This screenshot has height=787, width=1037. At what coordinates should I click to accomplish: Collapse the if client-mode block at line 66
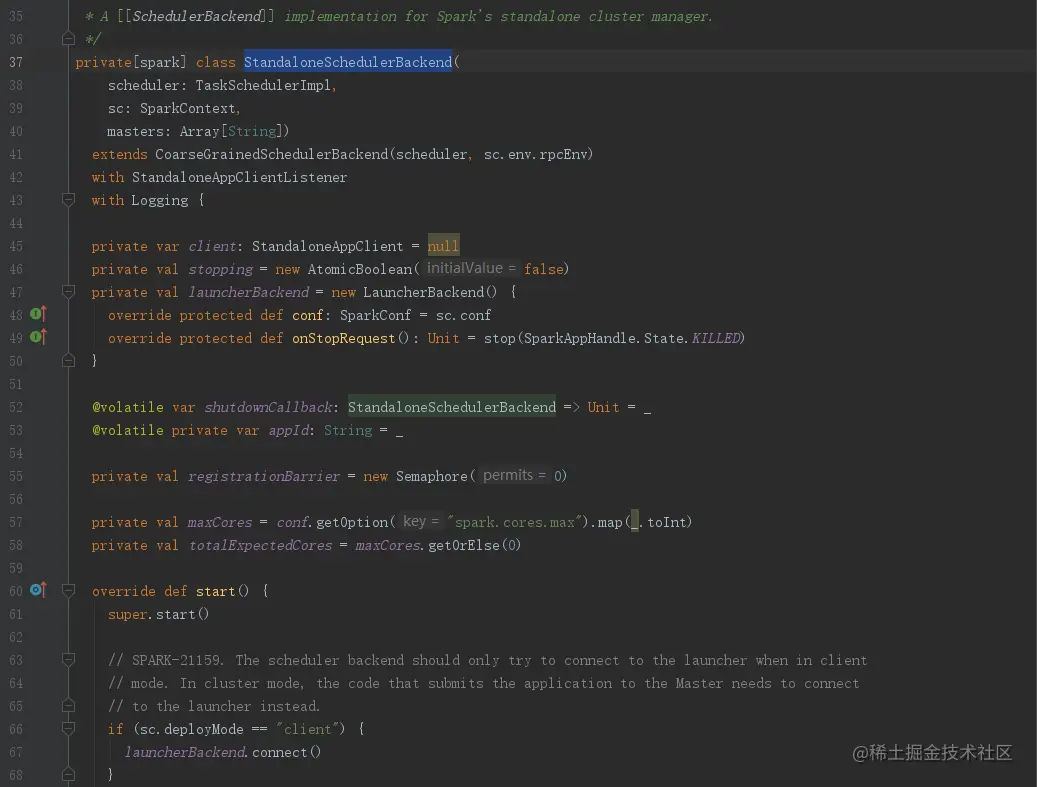[x=68, y=728]
